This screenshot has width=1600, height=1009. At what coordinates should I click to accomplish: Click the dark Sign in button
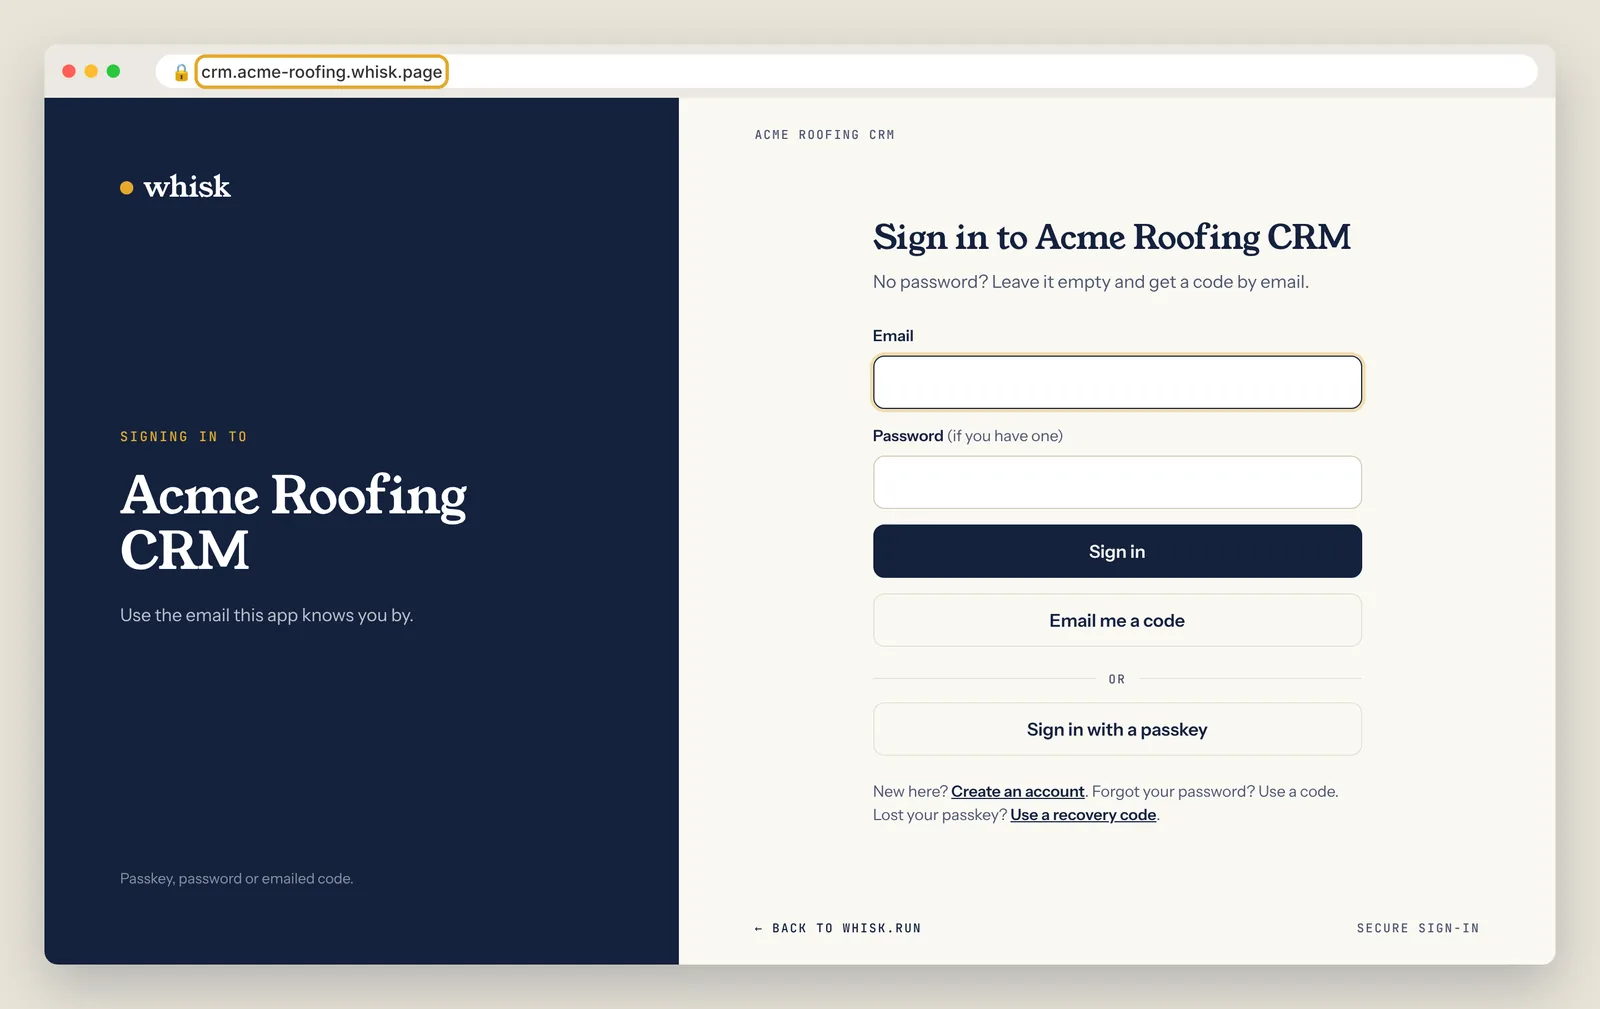point(1117,551)
